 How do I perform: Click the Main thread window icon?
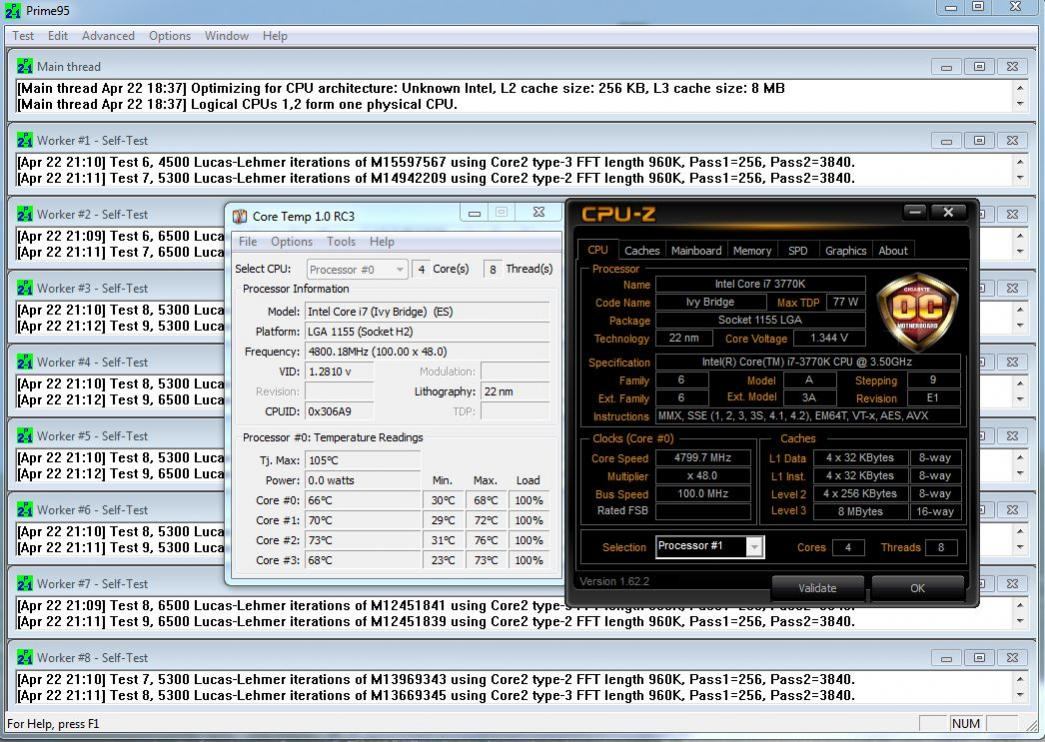25,66
